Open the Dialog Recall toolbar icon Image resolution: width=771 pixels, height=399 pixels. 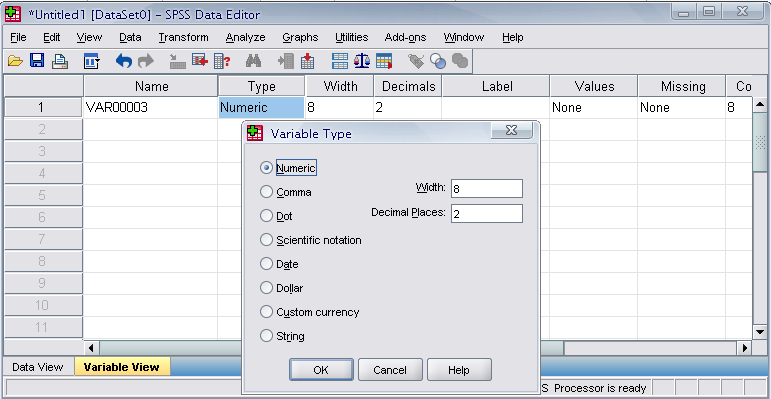91,61
